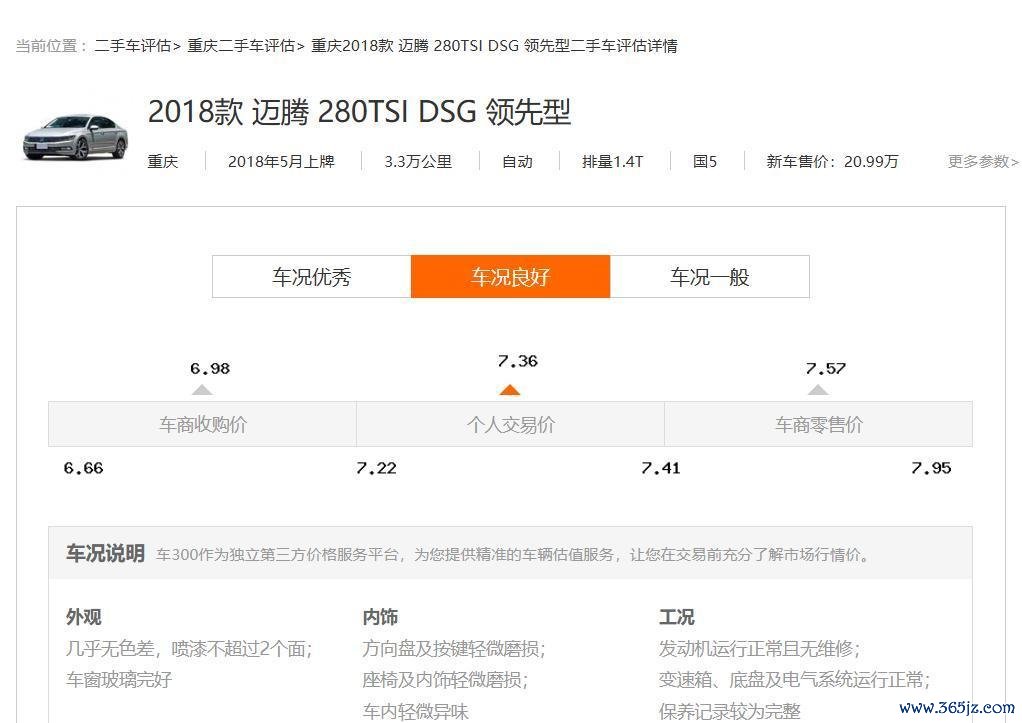Click the 2018年5月上牌 registration date

[x=282, y=161]
